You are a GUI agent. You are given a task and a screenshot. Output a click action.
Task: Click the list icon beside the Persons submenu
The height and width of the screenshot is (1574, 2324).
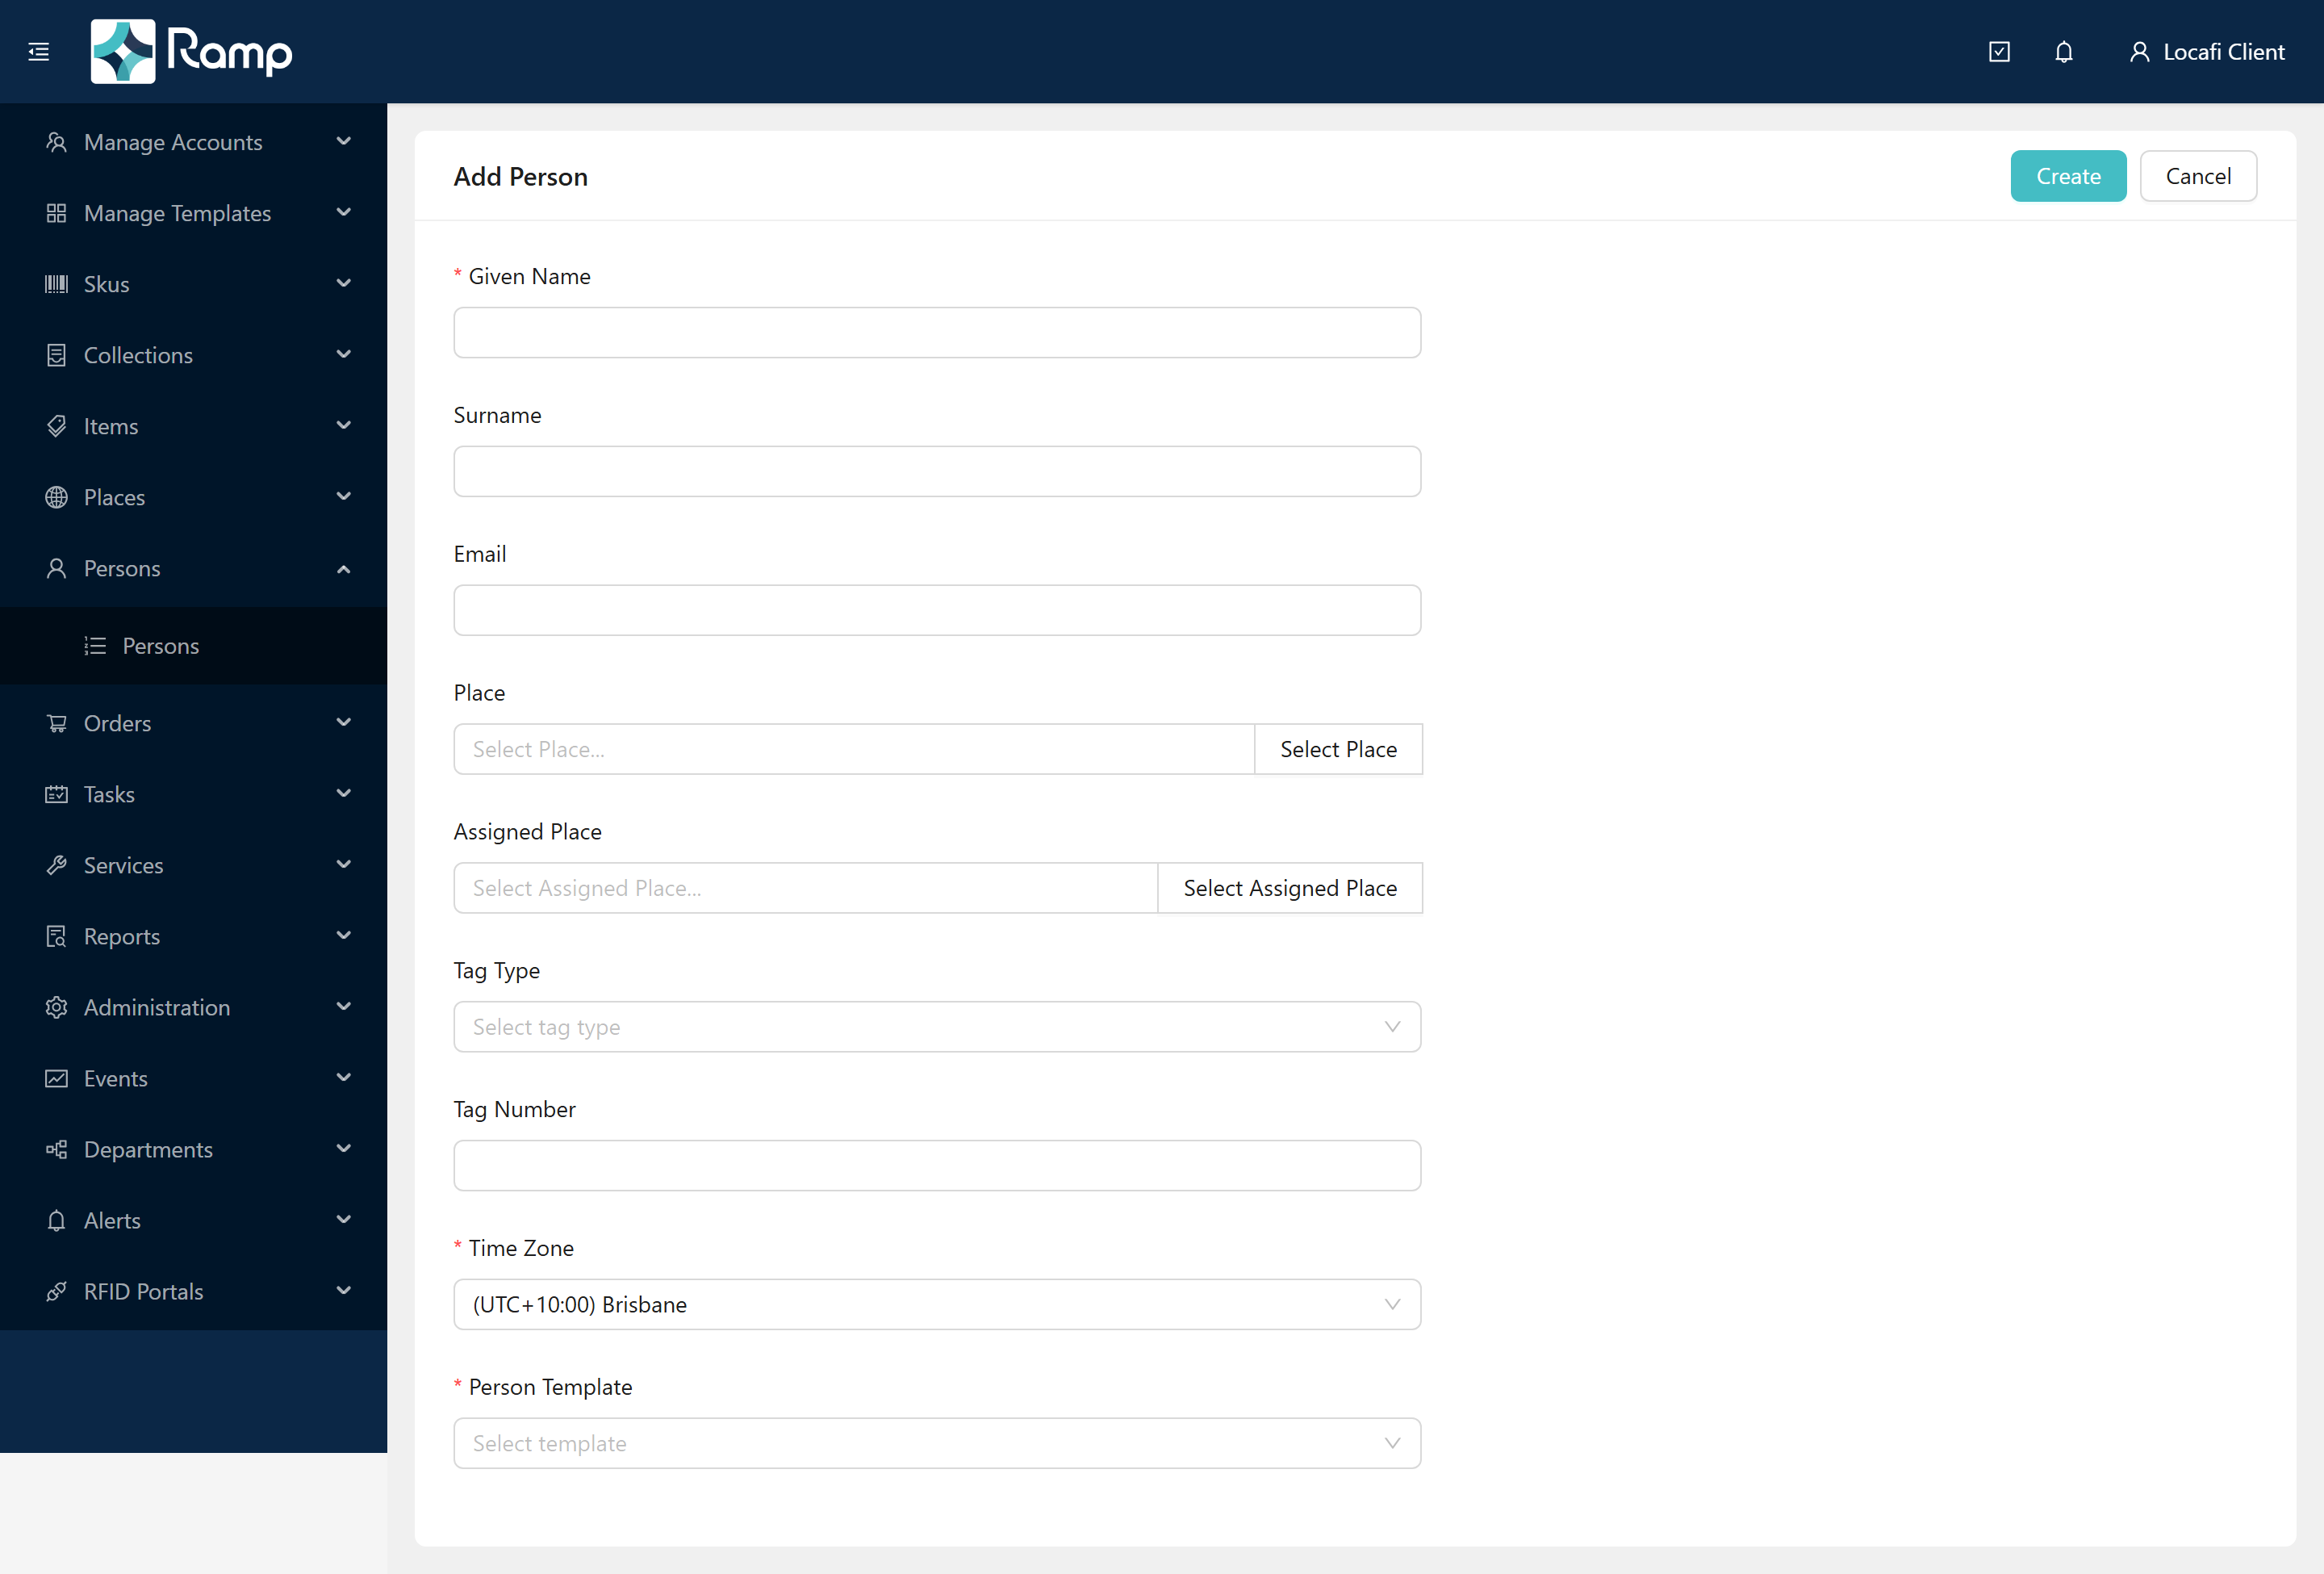pyautogui.click(x=95, y=646)
